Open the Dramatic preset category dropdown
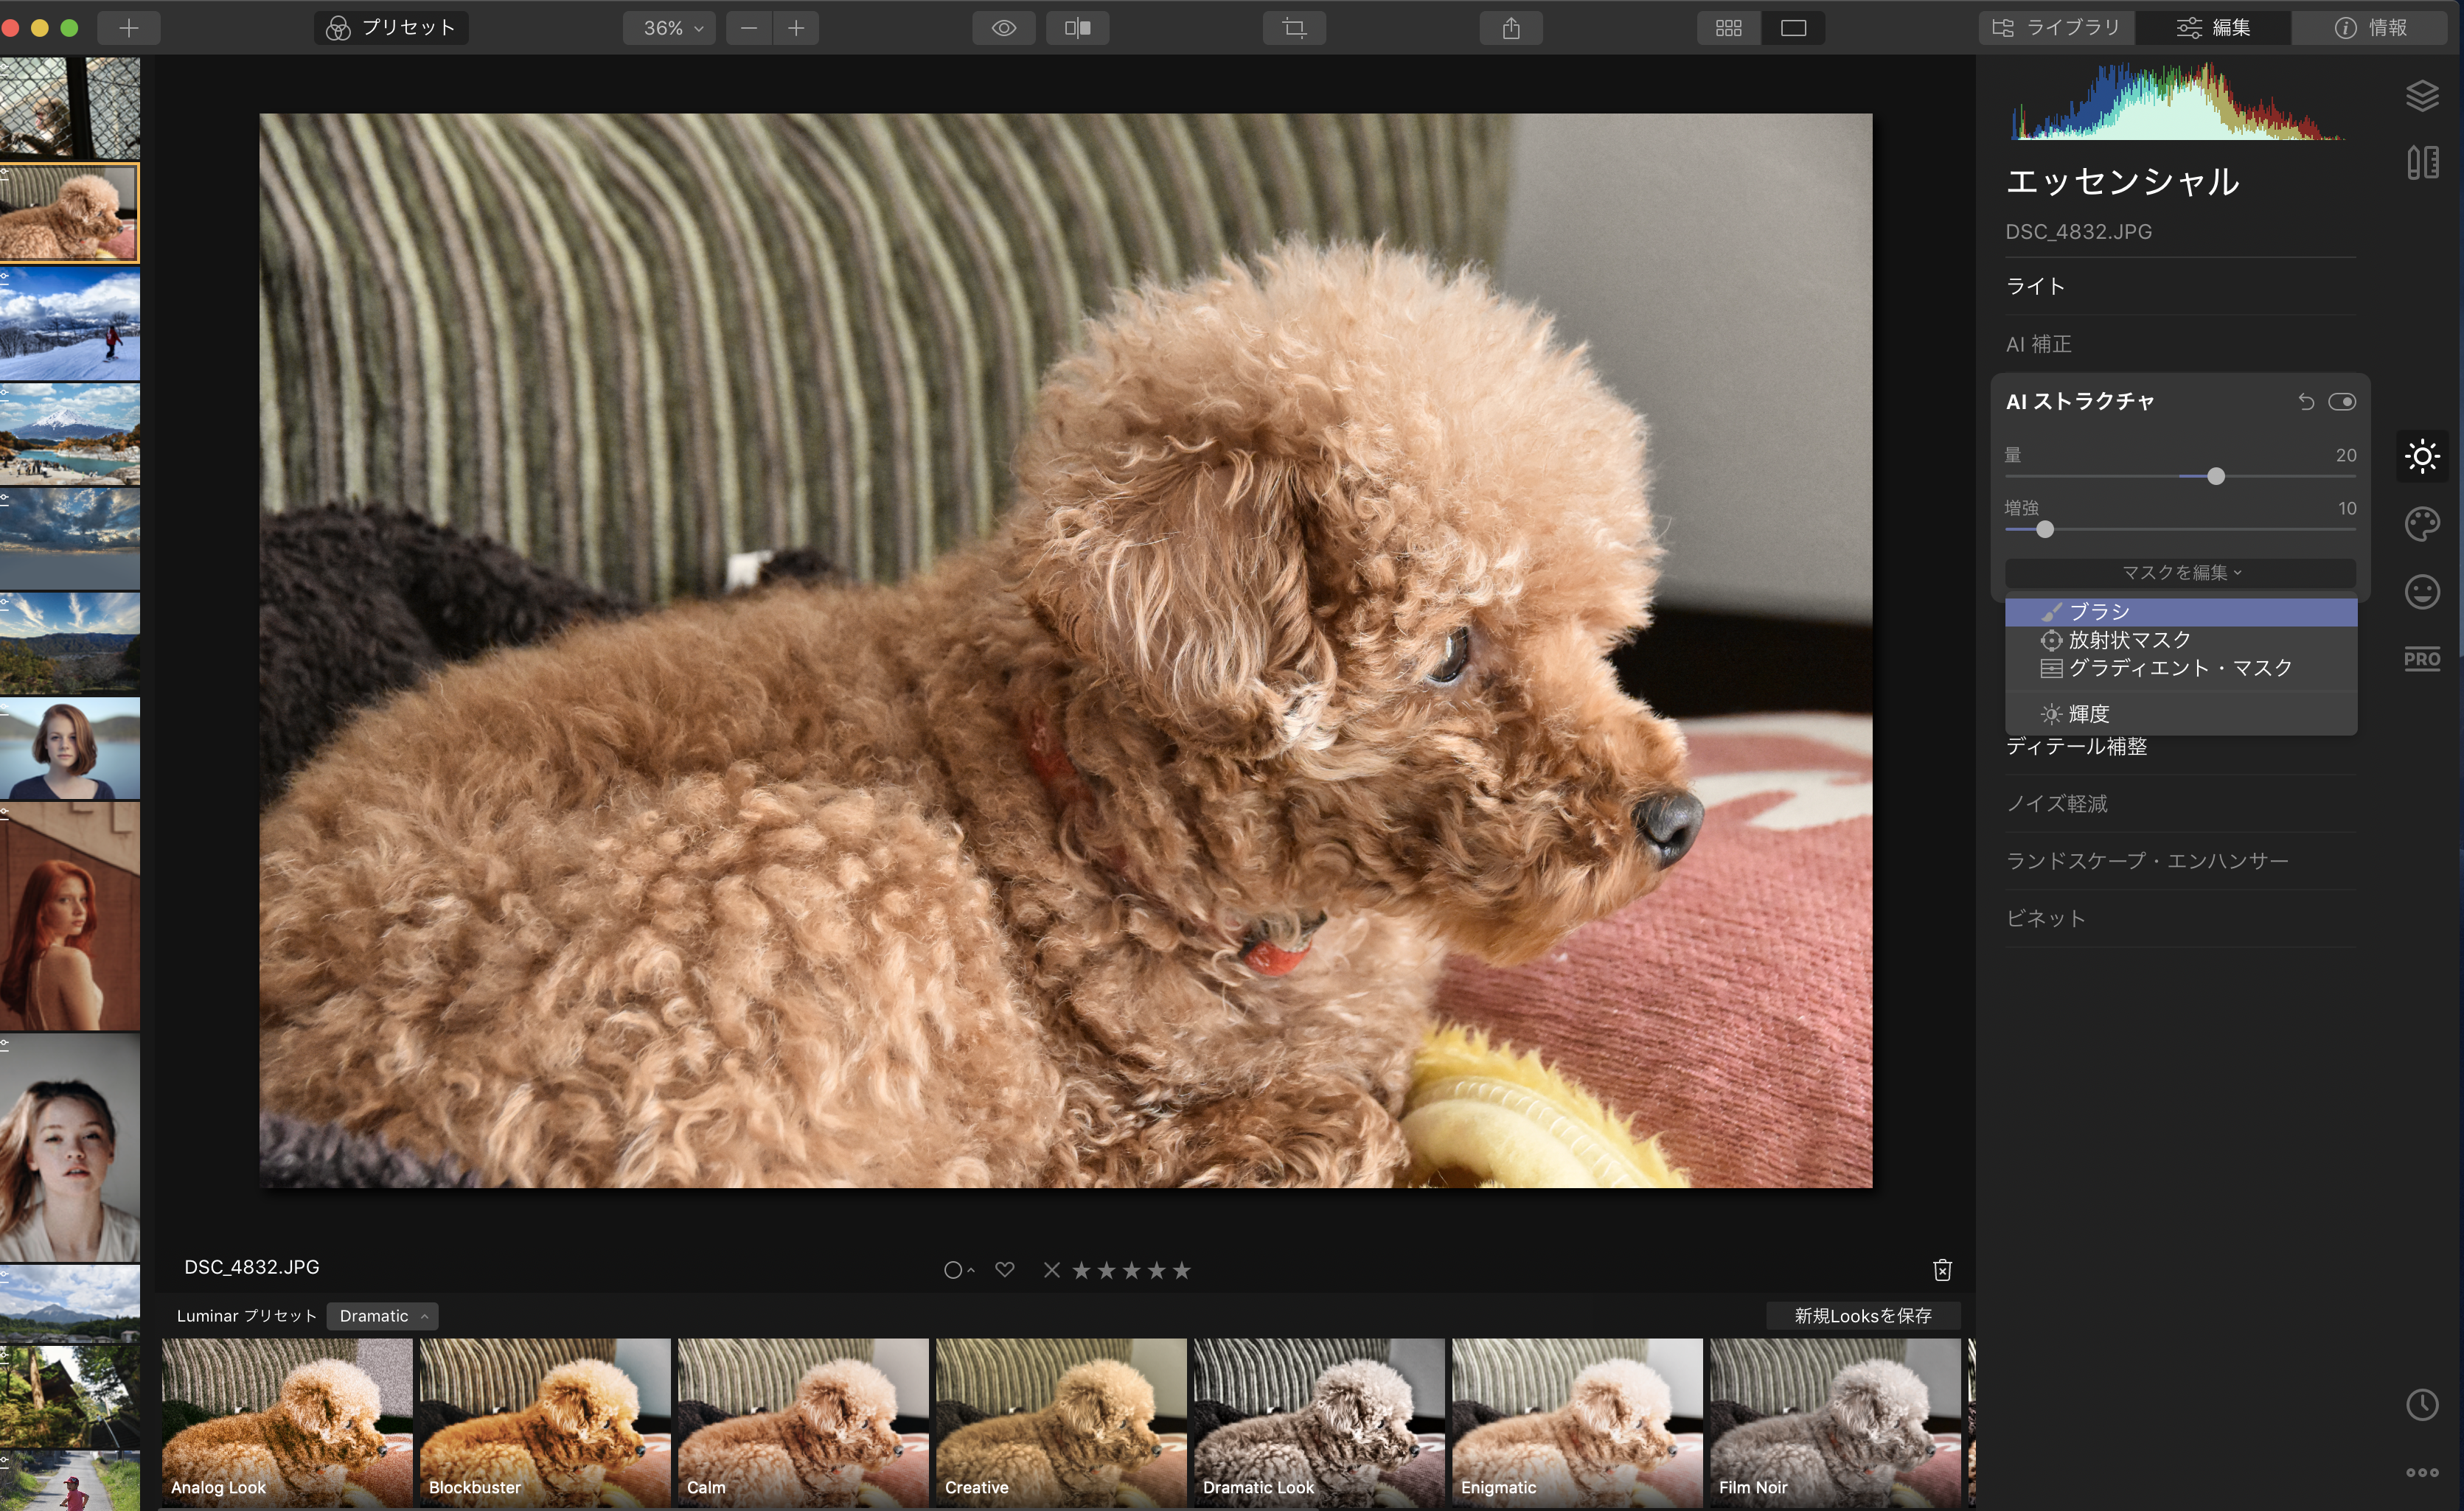This screenshot has height=1511, width=2464. pyautogui.click(x=383, y=1316)
